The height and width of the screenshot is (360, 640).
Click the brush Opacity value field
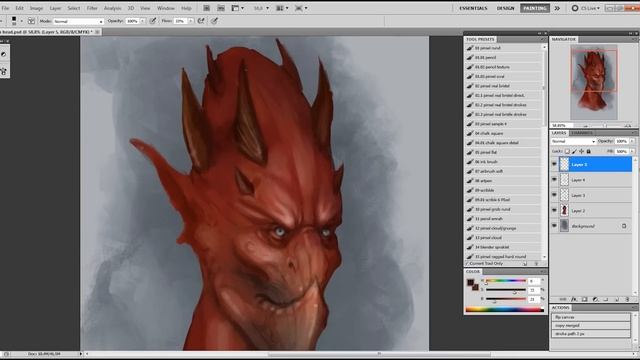point(132,21)
